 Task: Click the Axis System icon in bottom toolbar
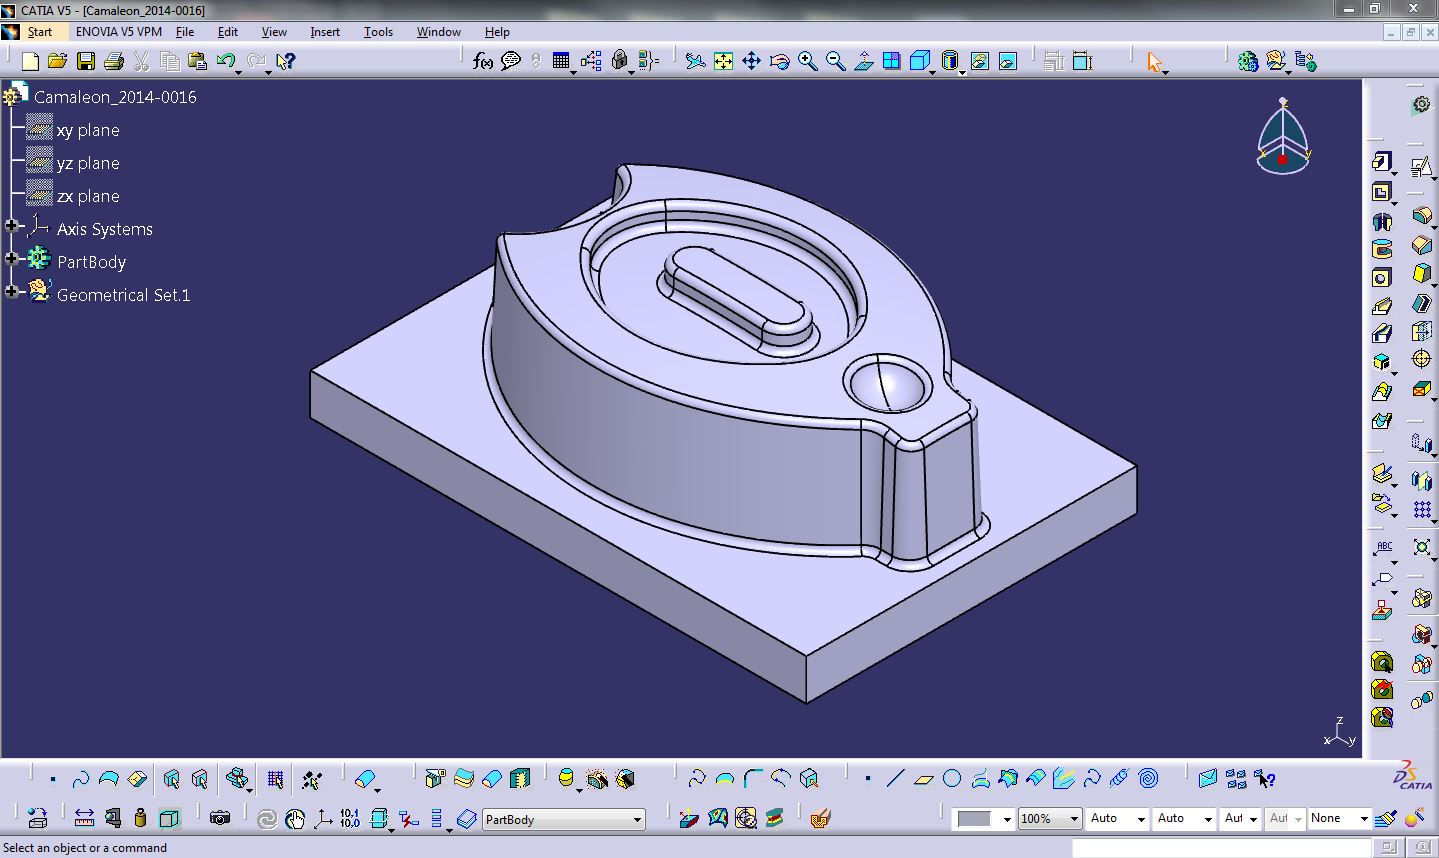[323, 818]
